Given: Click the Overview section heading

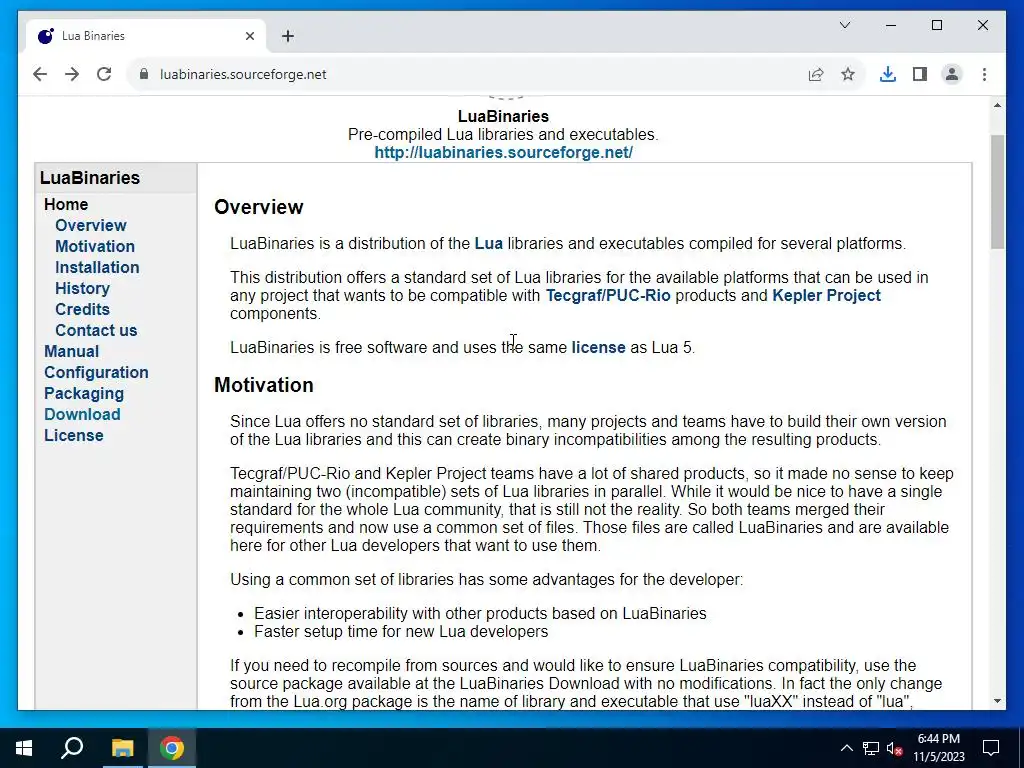Looking at the screenshot, I should [259, 207].
